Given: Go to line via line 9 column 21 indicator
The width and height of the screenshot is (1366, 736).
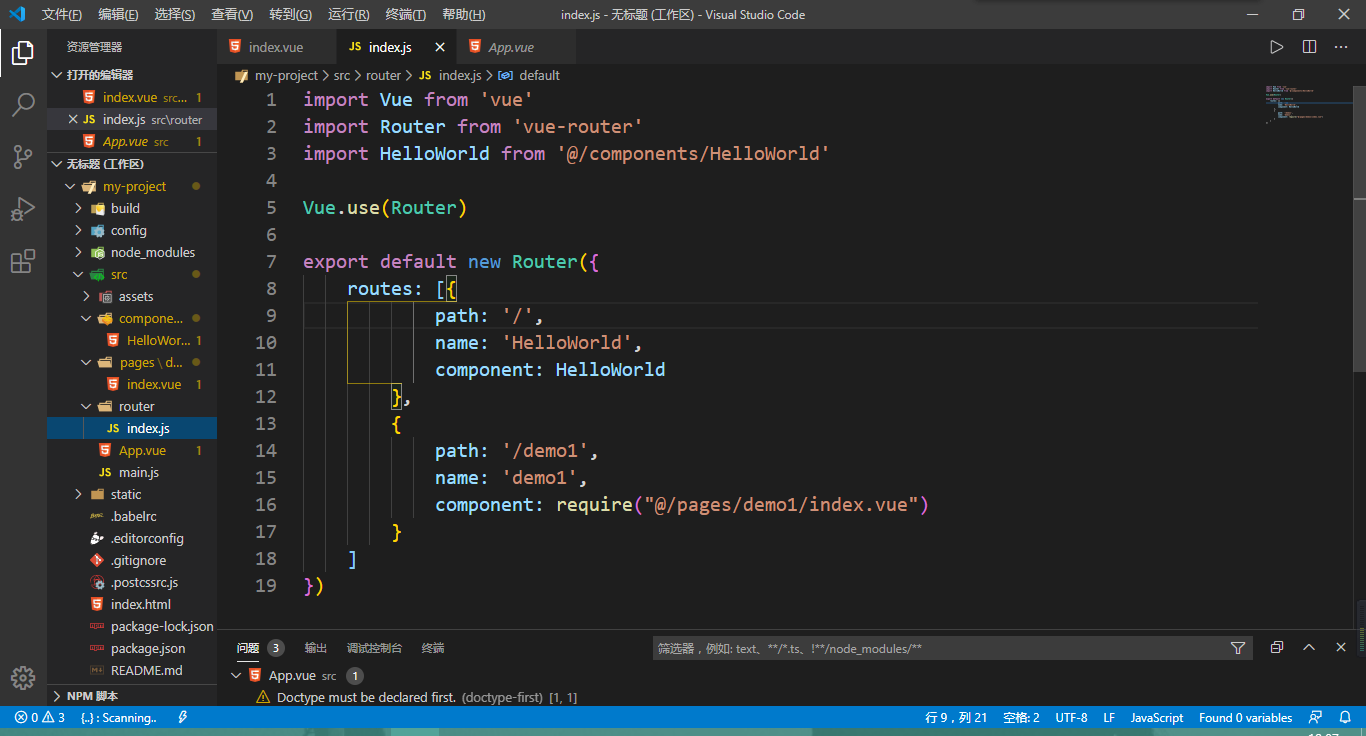Looking at the screenshot, I should click(956, 718).
